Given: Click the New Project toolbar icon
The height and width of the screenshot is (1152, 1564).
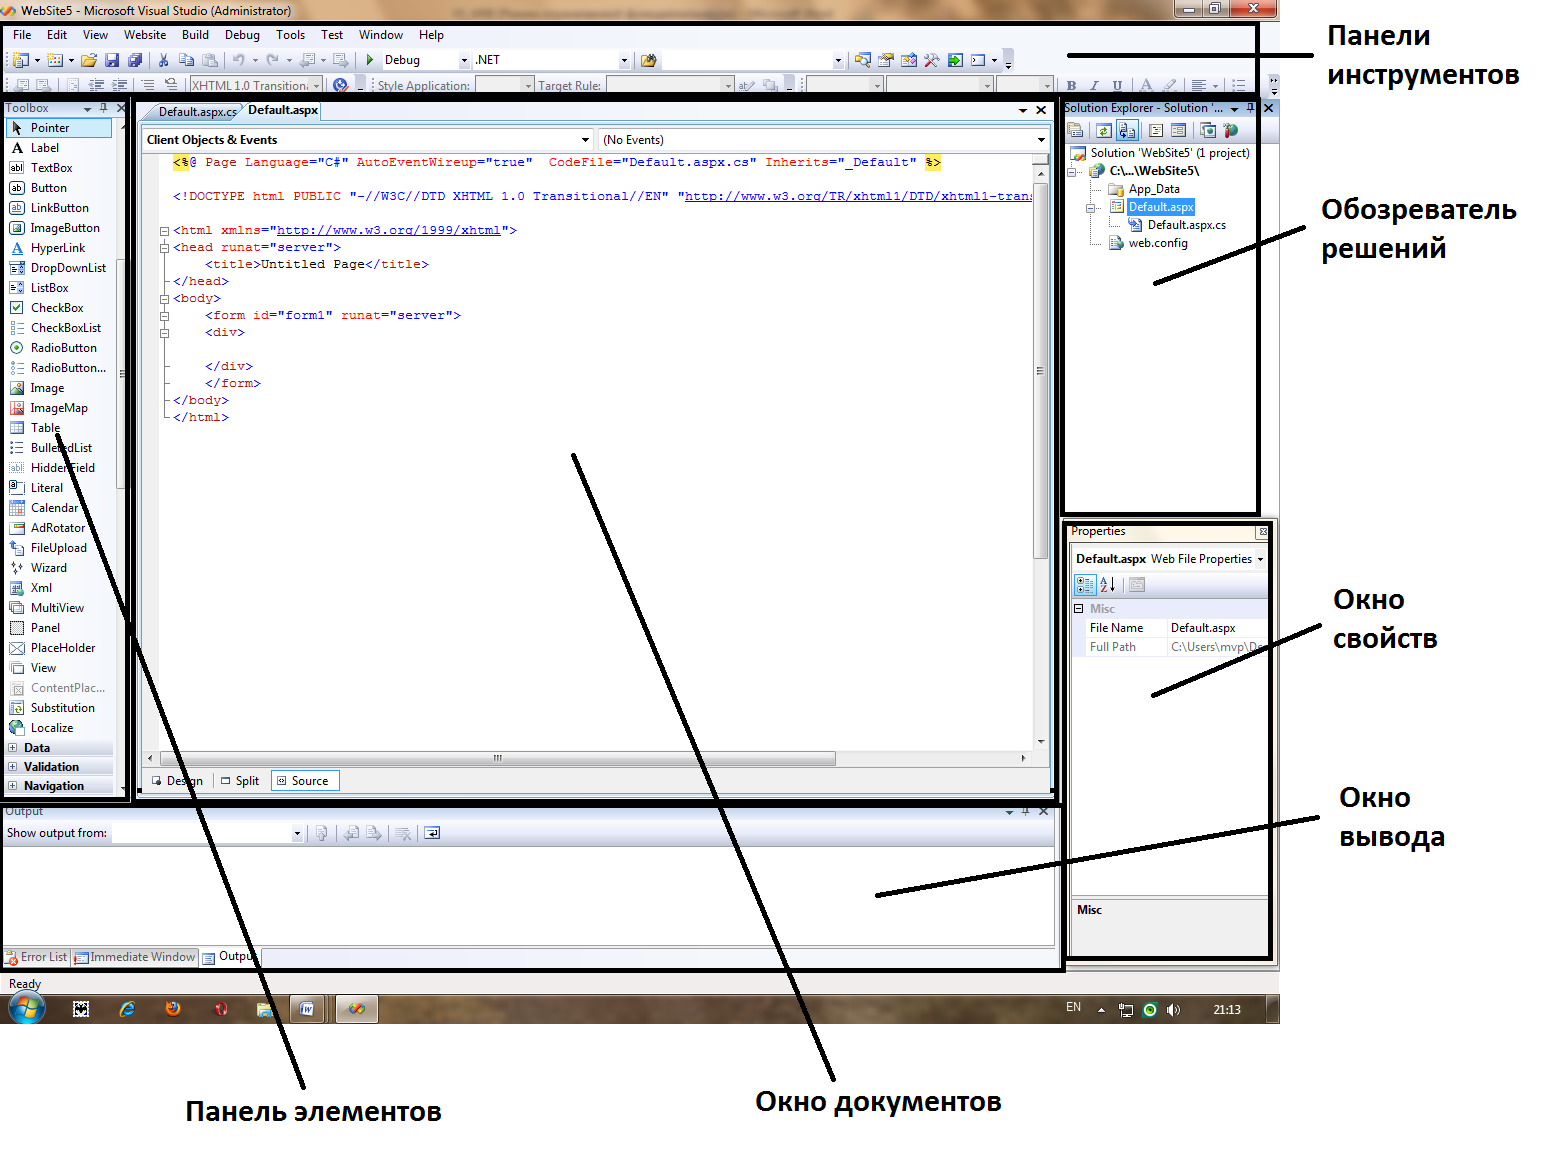Looking at the screenshot, I should [21, 60].
